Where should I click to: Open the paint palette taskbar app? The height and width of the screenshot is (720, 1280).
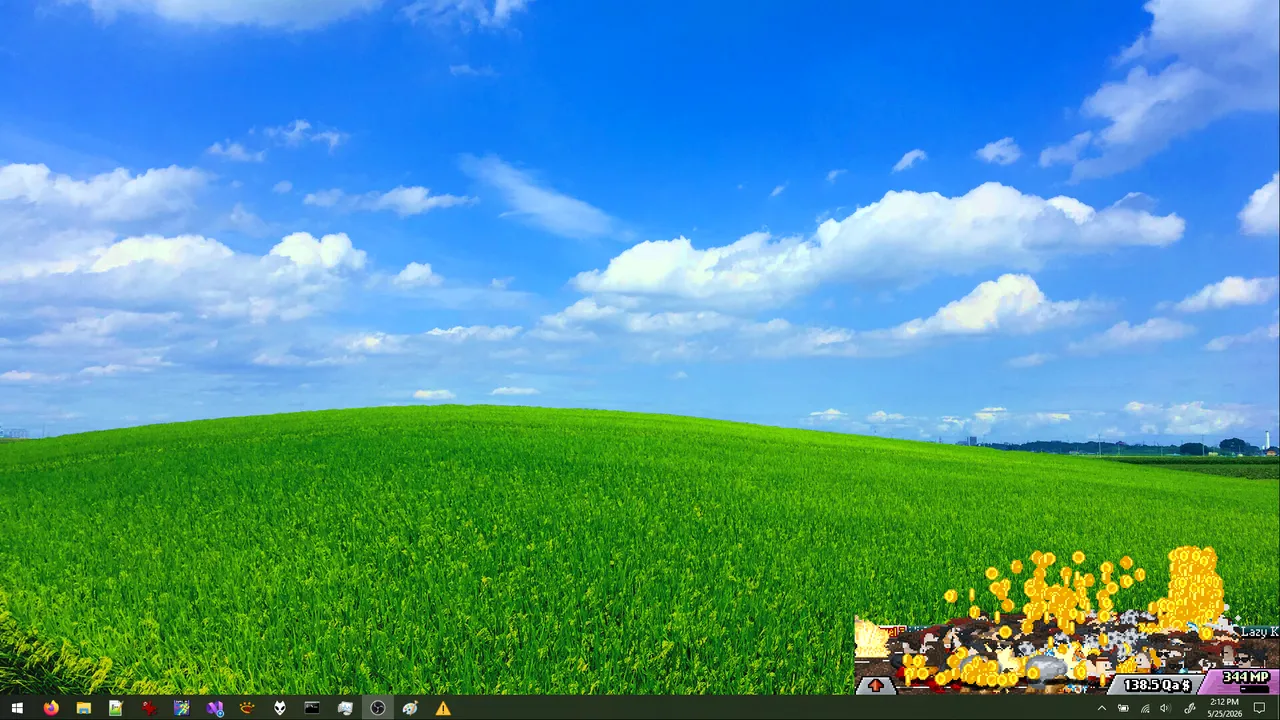pyautogui.click(x=410, y=708)
